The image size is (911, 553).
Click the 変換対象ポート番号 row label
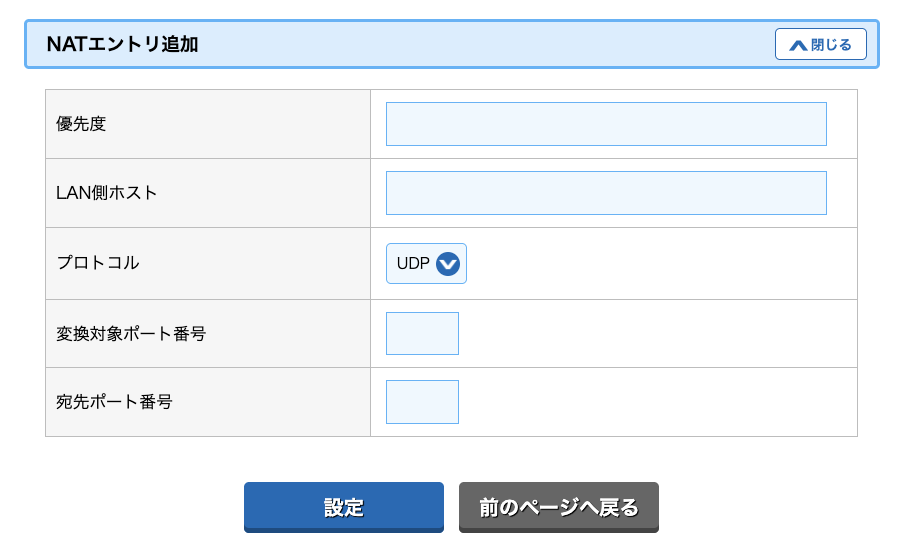click(131, 333)
